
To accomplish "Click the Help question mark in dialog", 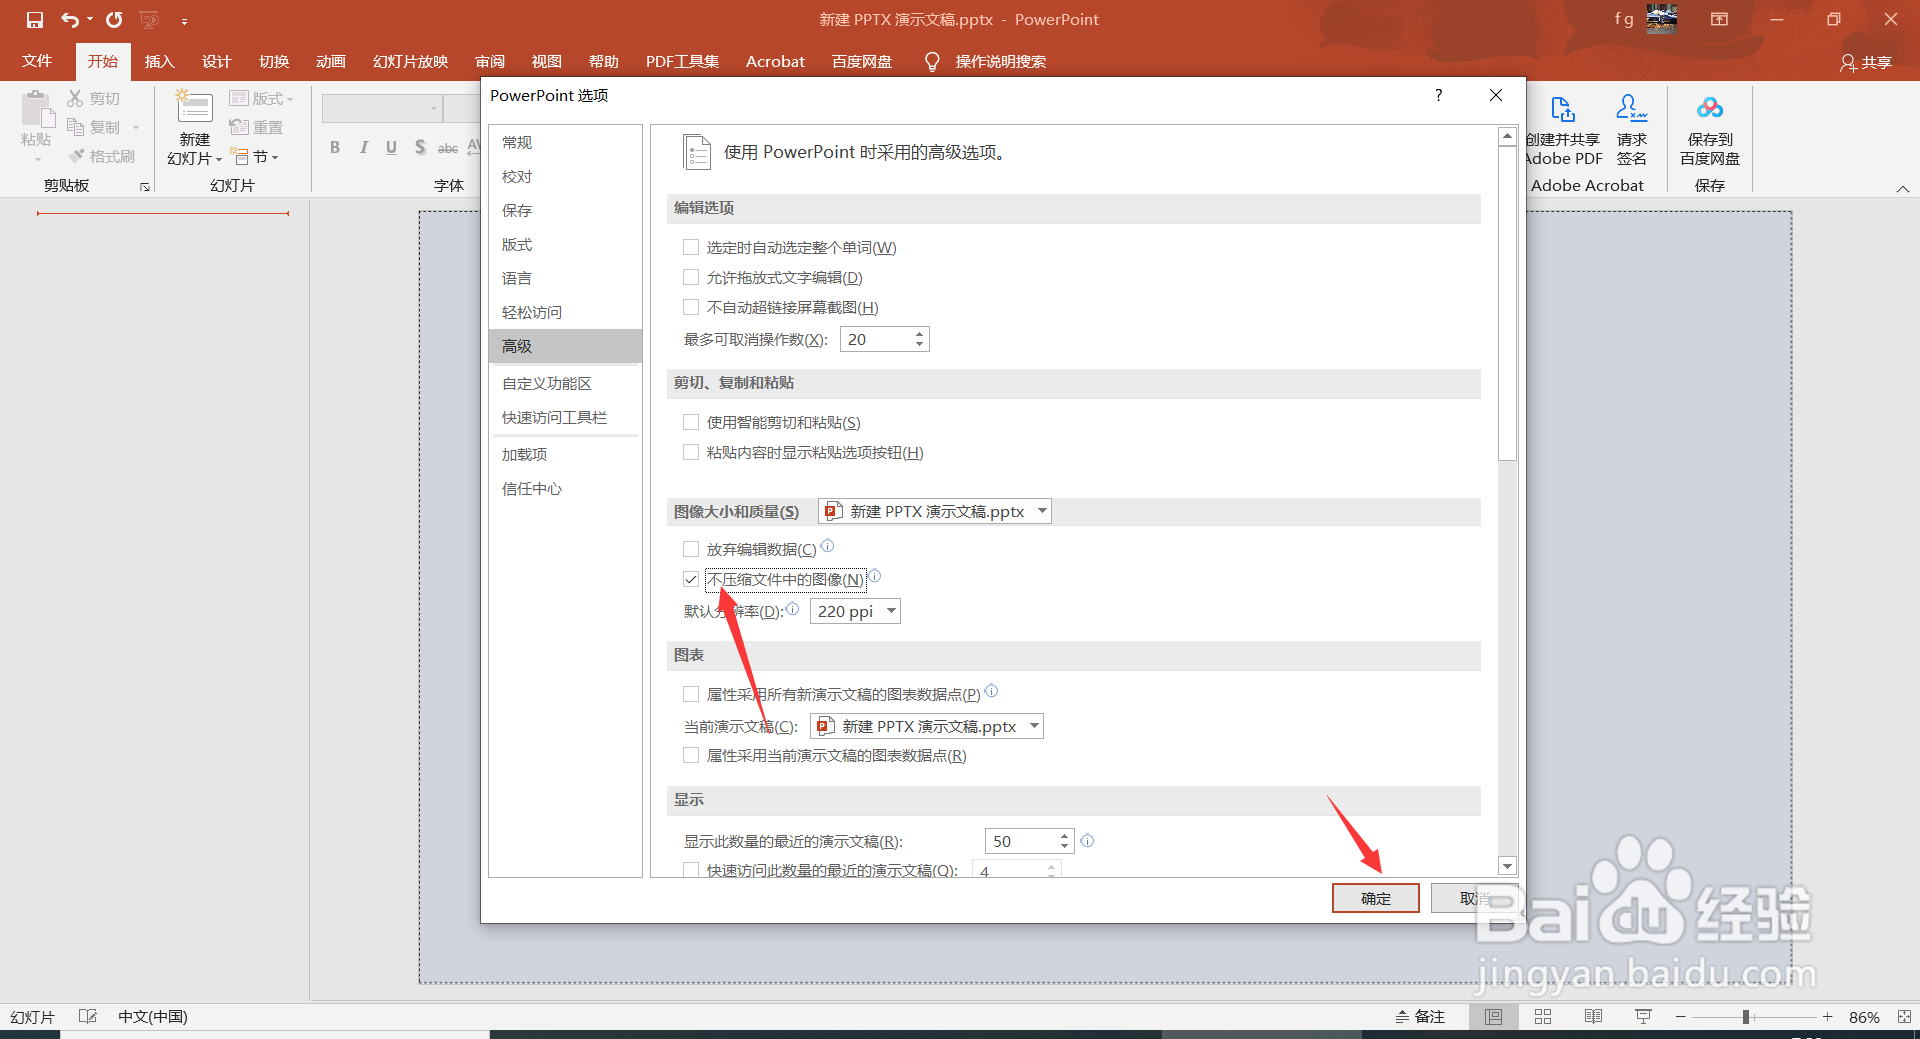I will (1438, 95).
